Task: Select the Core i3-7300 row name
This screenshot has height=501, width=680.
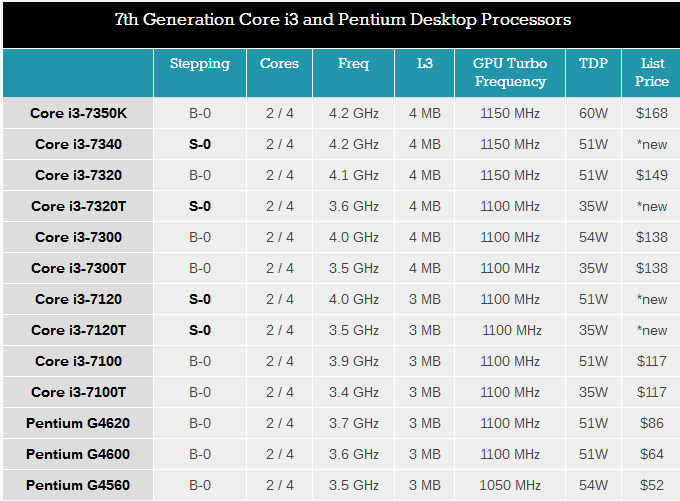Action: point(78,237)
